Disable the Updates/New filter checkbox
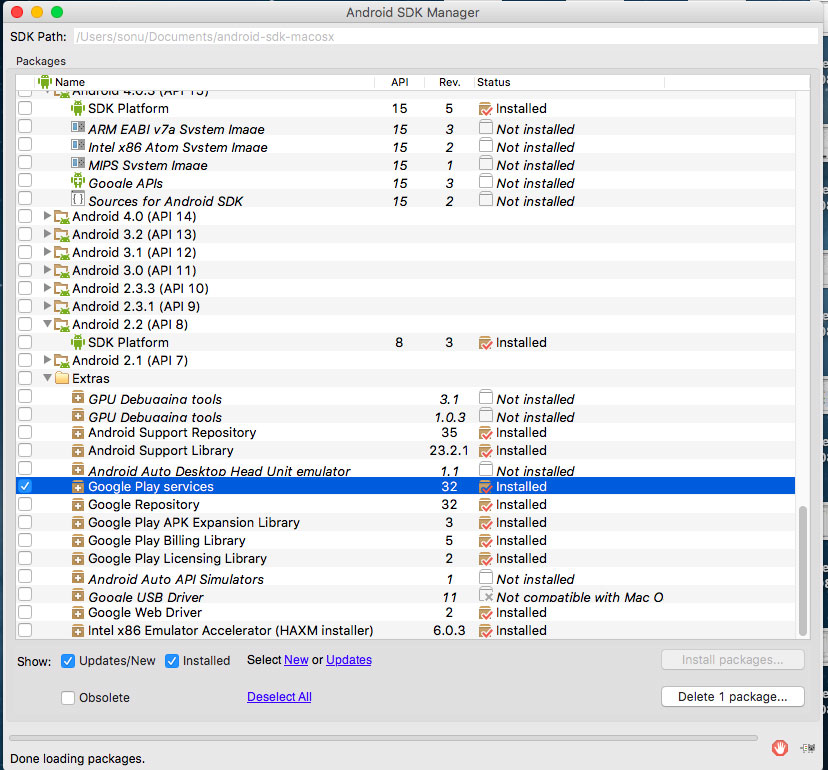The width and height of the screenshot is (828, 770). (68, 660)
